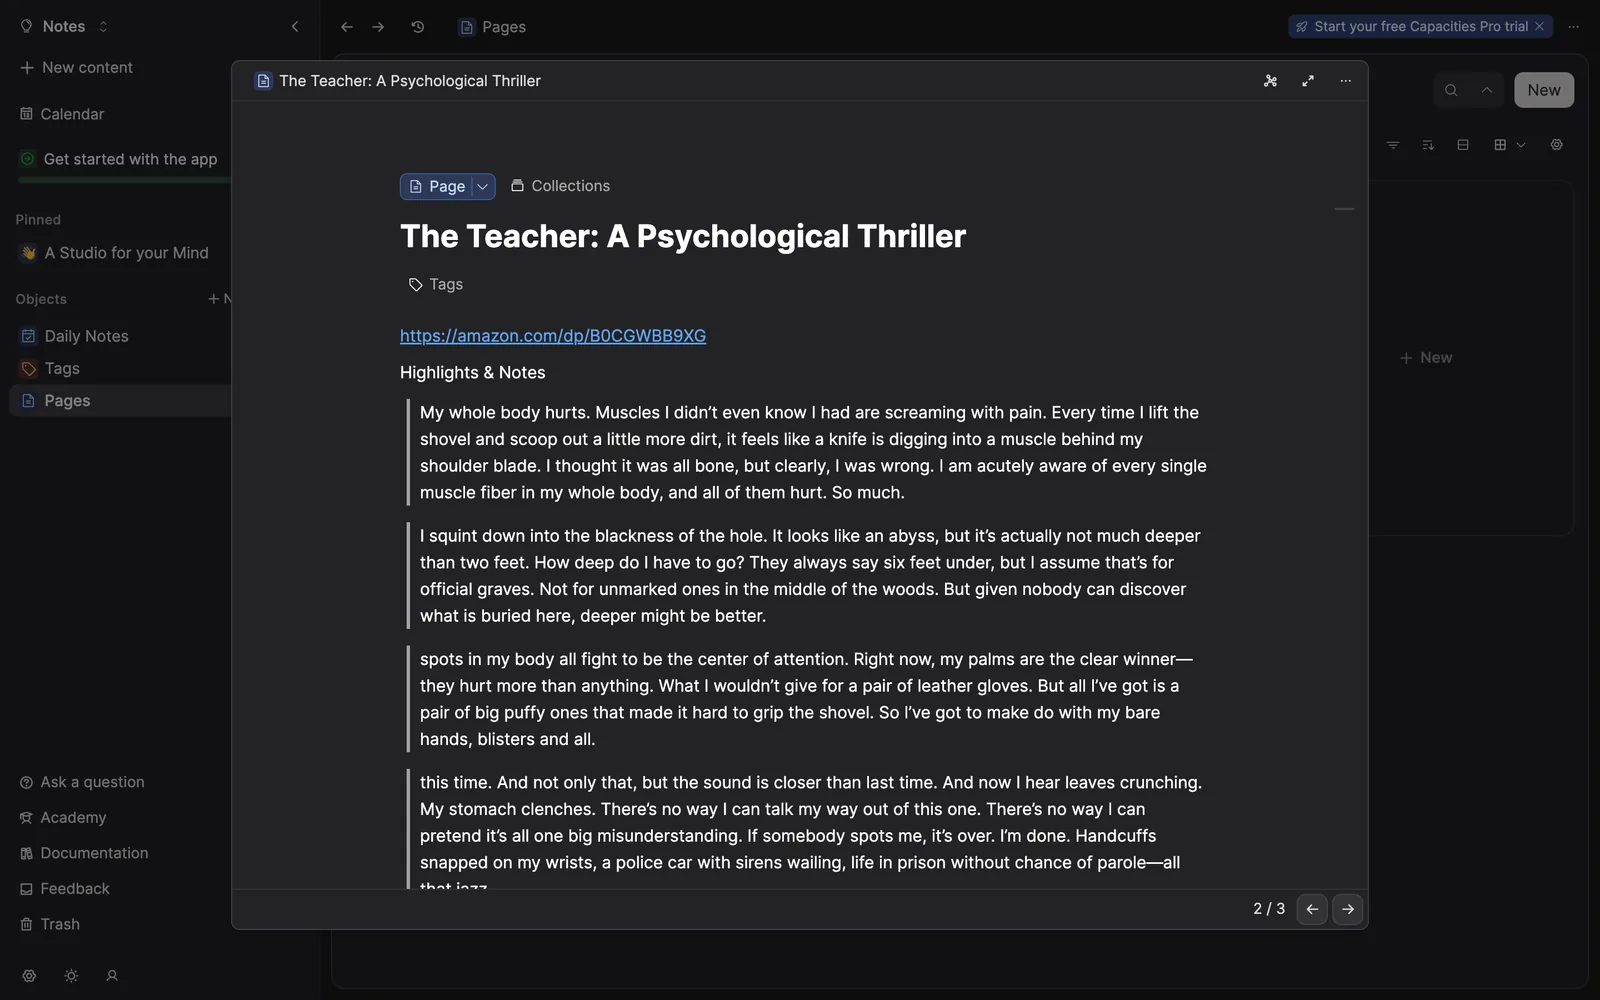Open Academy link in sidebar
This screenshot has width=1600, height=1000.
(x=63, y=817)
